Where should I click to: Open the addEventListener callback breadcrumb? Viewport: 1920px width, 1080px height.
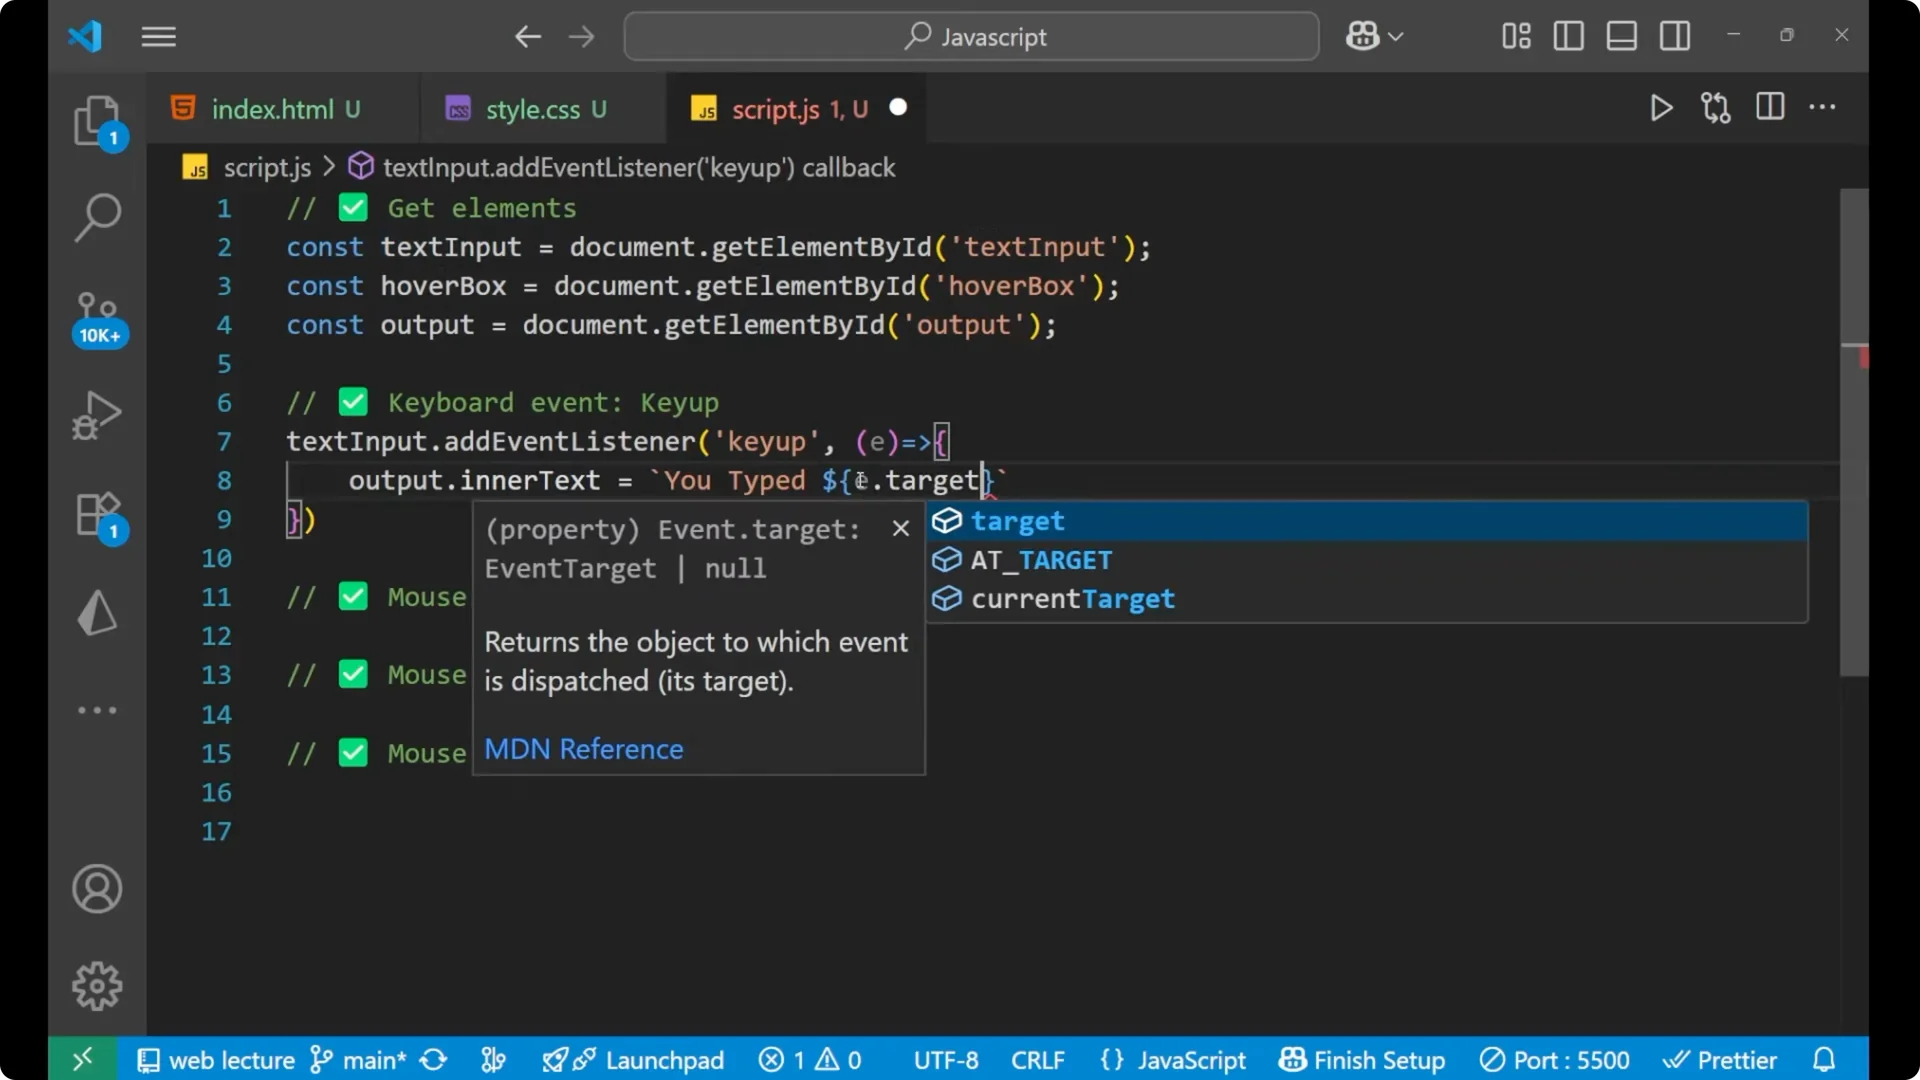pos(640,167)
